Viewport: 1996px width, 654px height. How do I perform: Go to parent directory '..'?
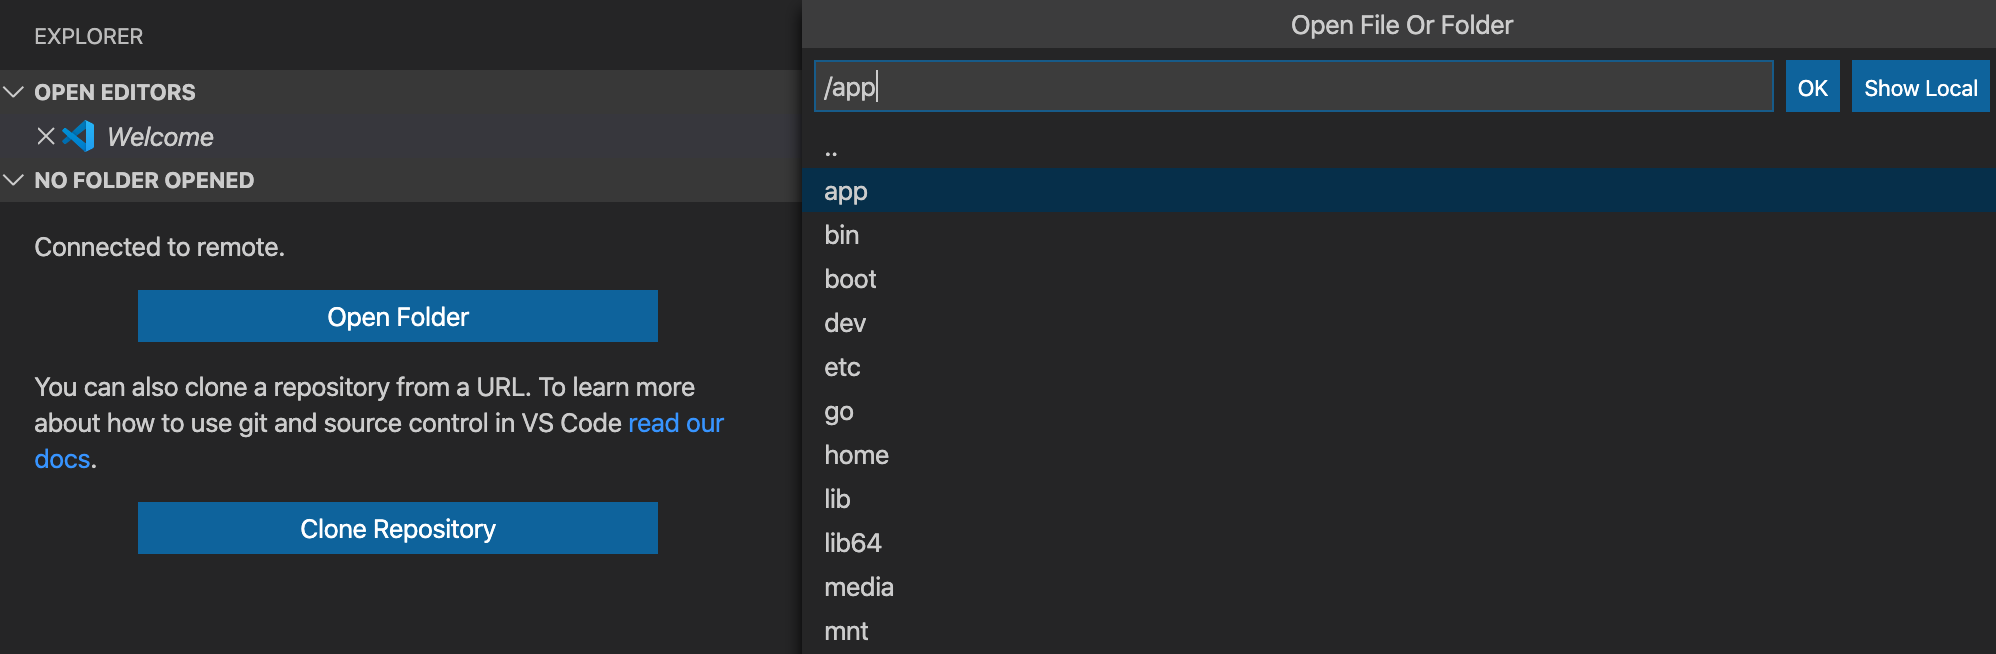1399,147
